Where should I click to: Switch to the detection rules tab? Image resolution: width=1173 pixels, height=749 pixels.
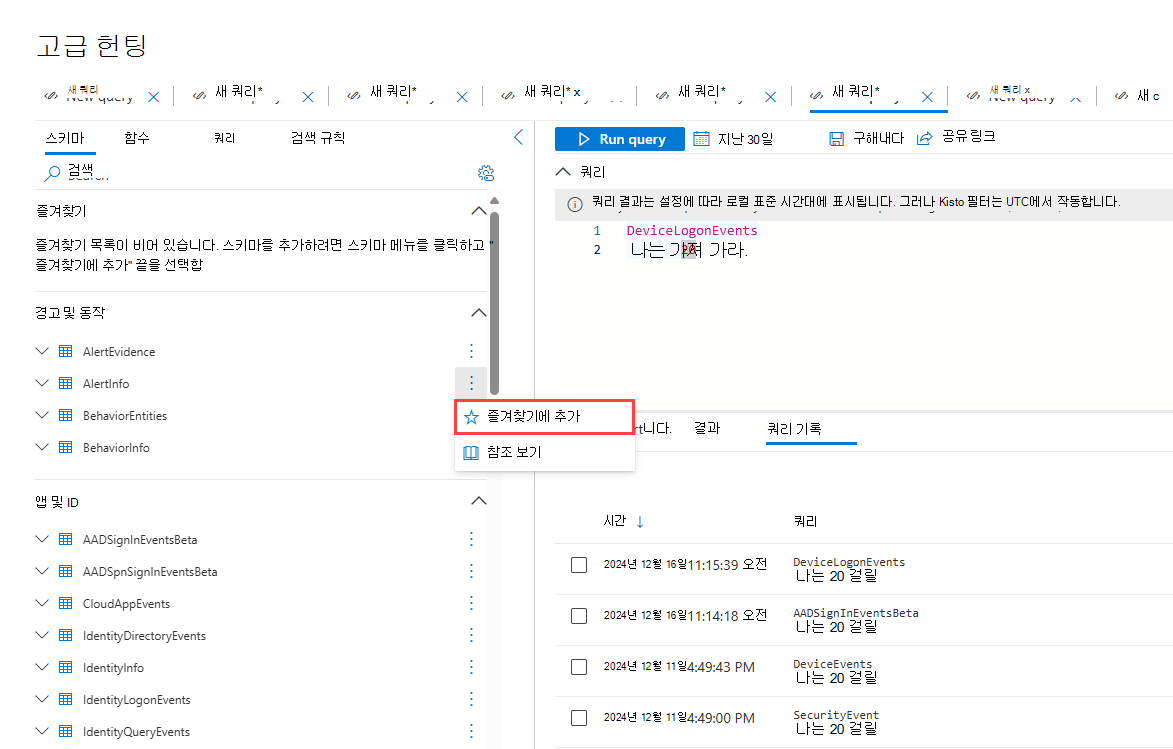(x=318, y=138)
